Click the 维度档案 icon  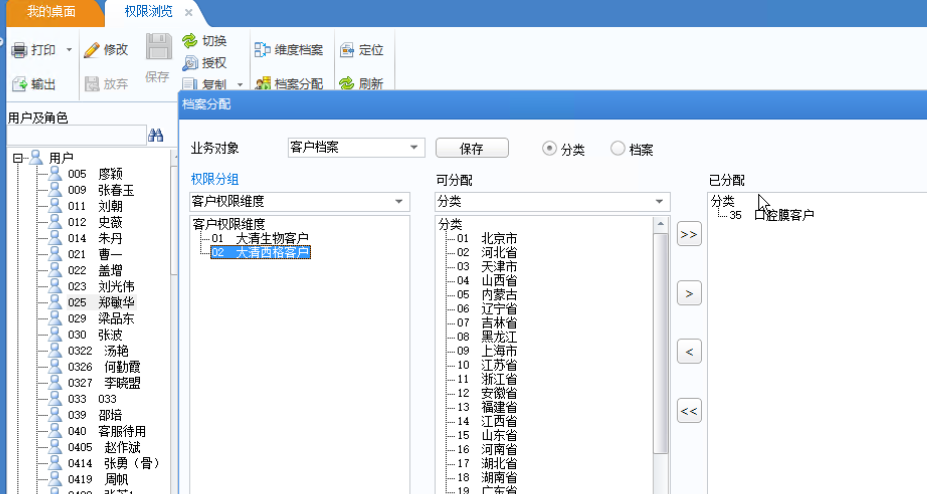coord(262,50)
